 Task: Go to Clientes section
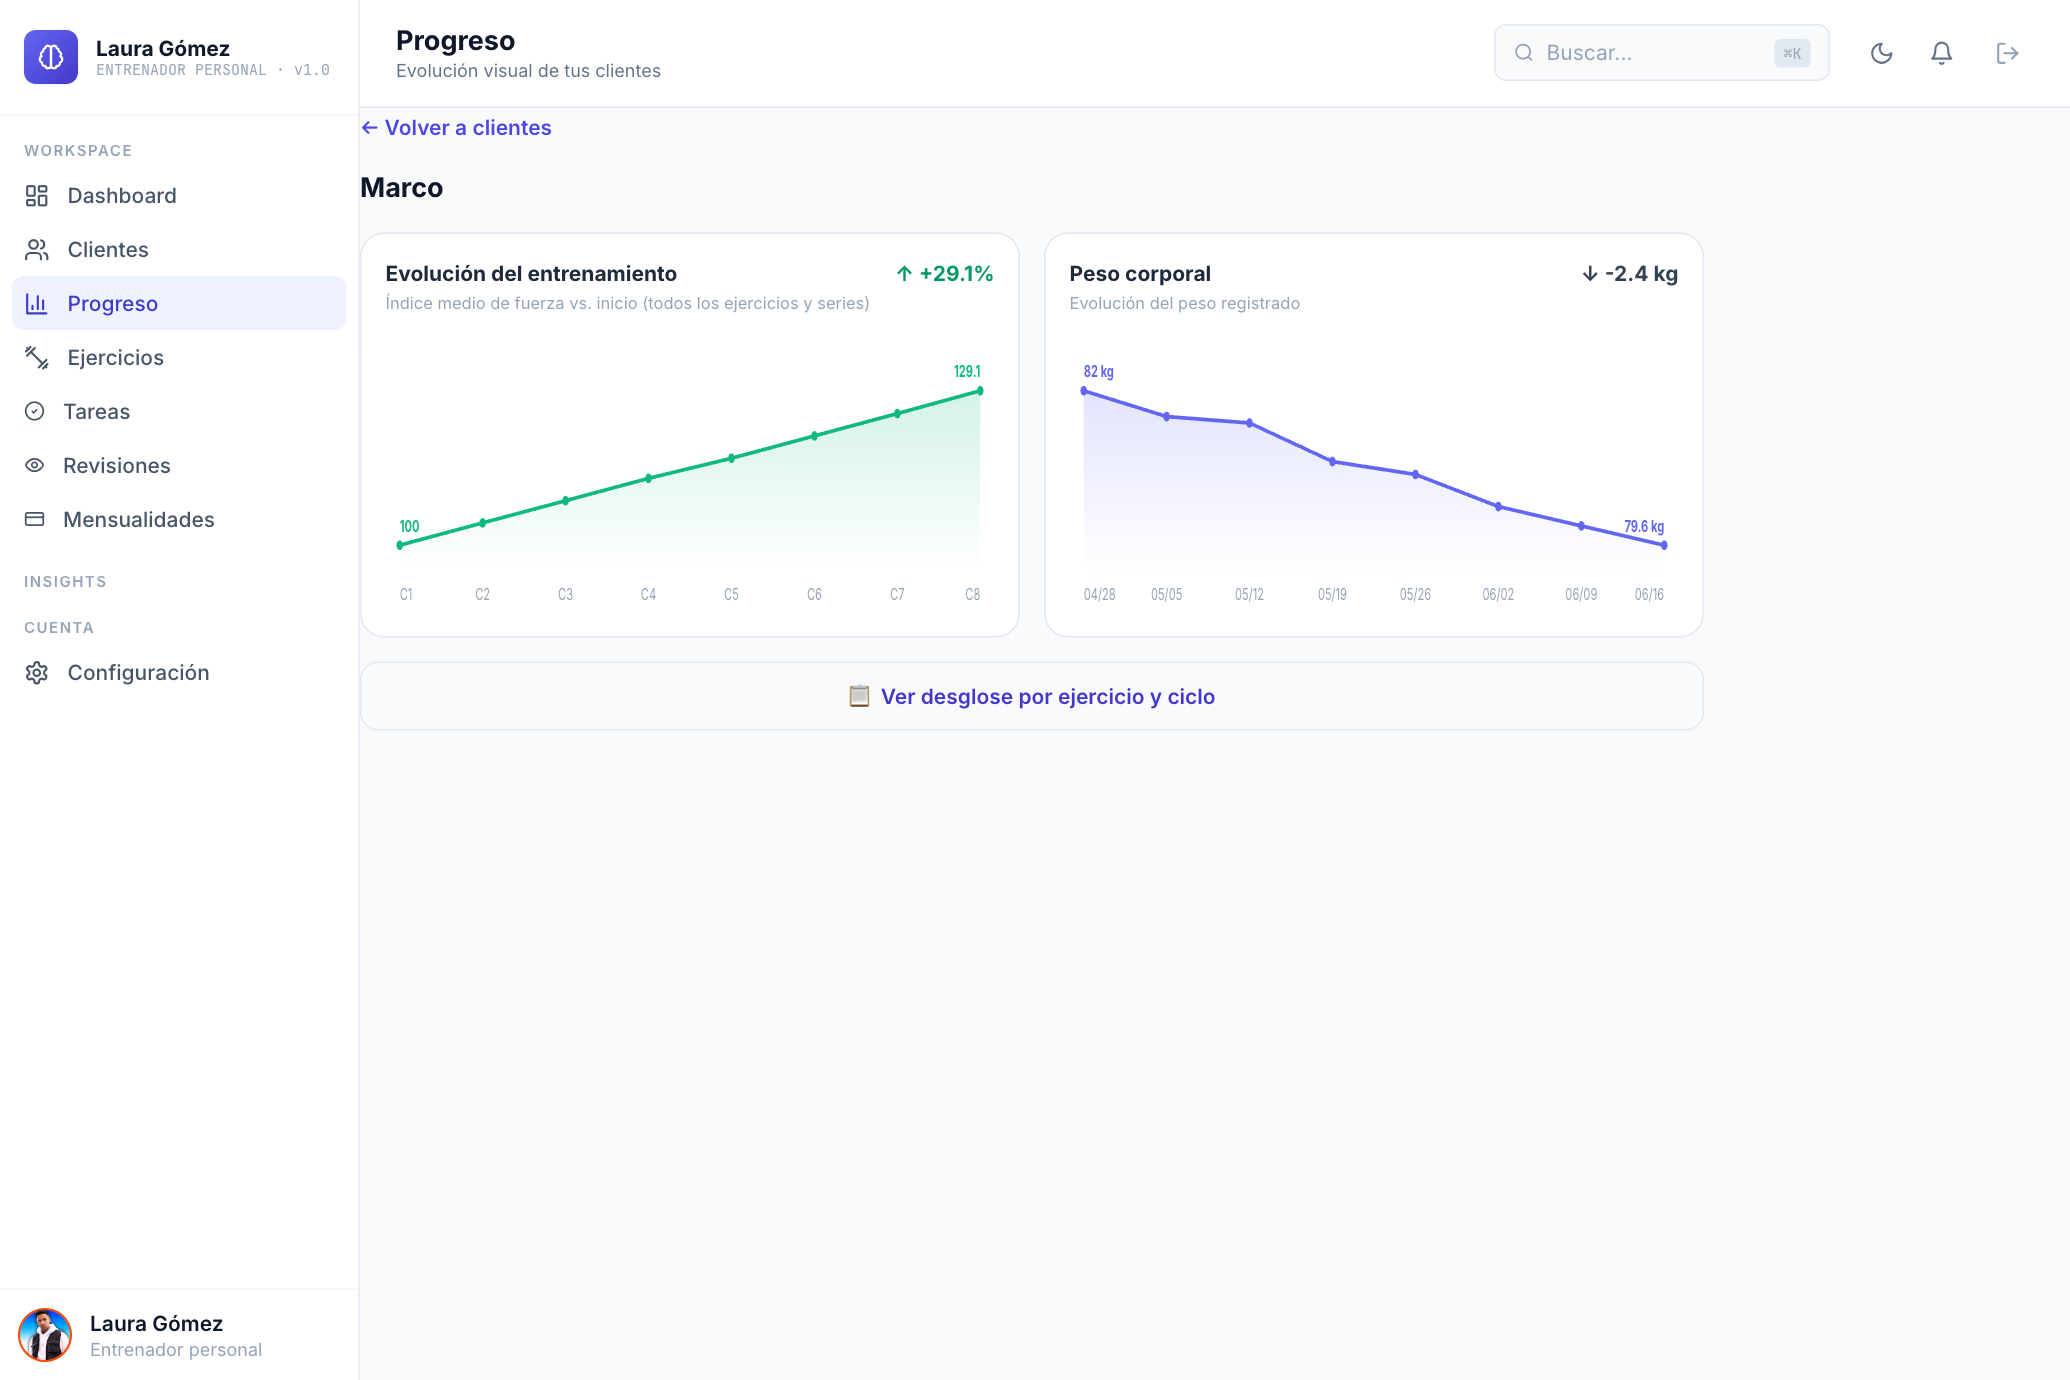(x=179, y=250)
